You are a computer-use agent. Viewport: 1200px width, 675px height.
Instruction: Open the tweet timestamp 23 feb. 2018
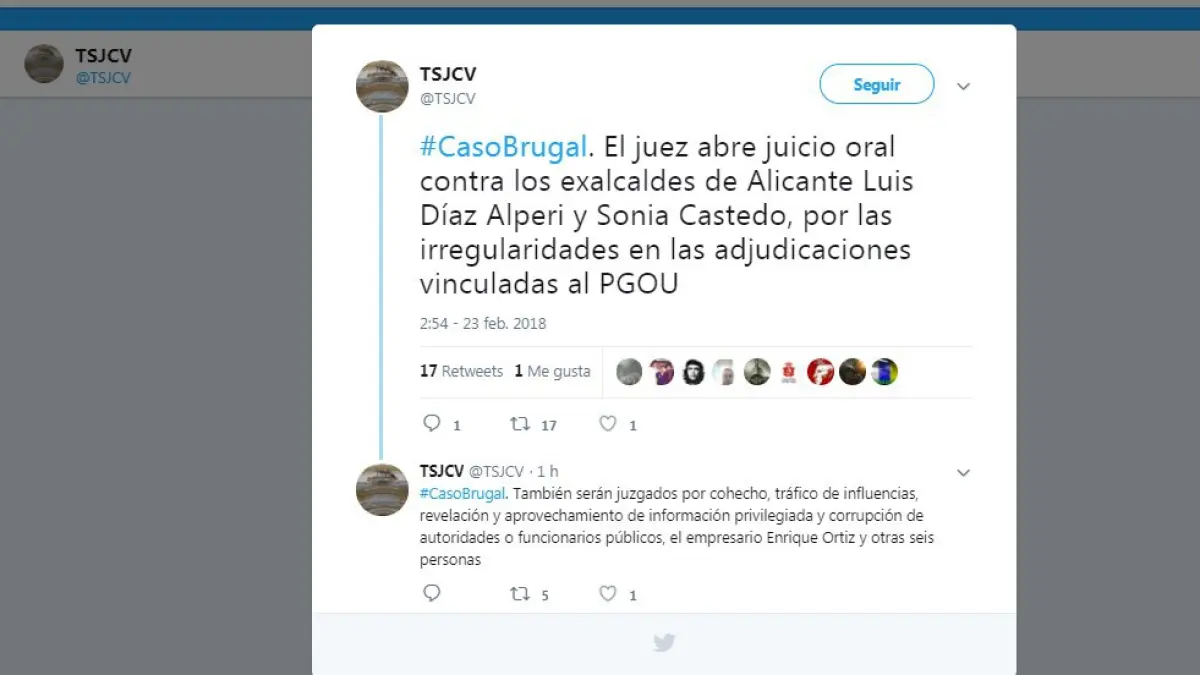coord(483,324)
